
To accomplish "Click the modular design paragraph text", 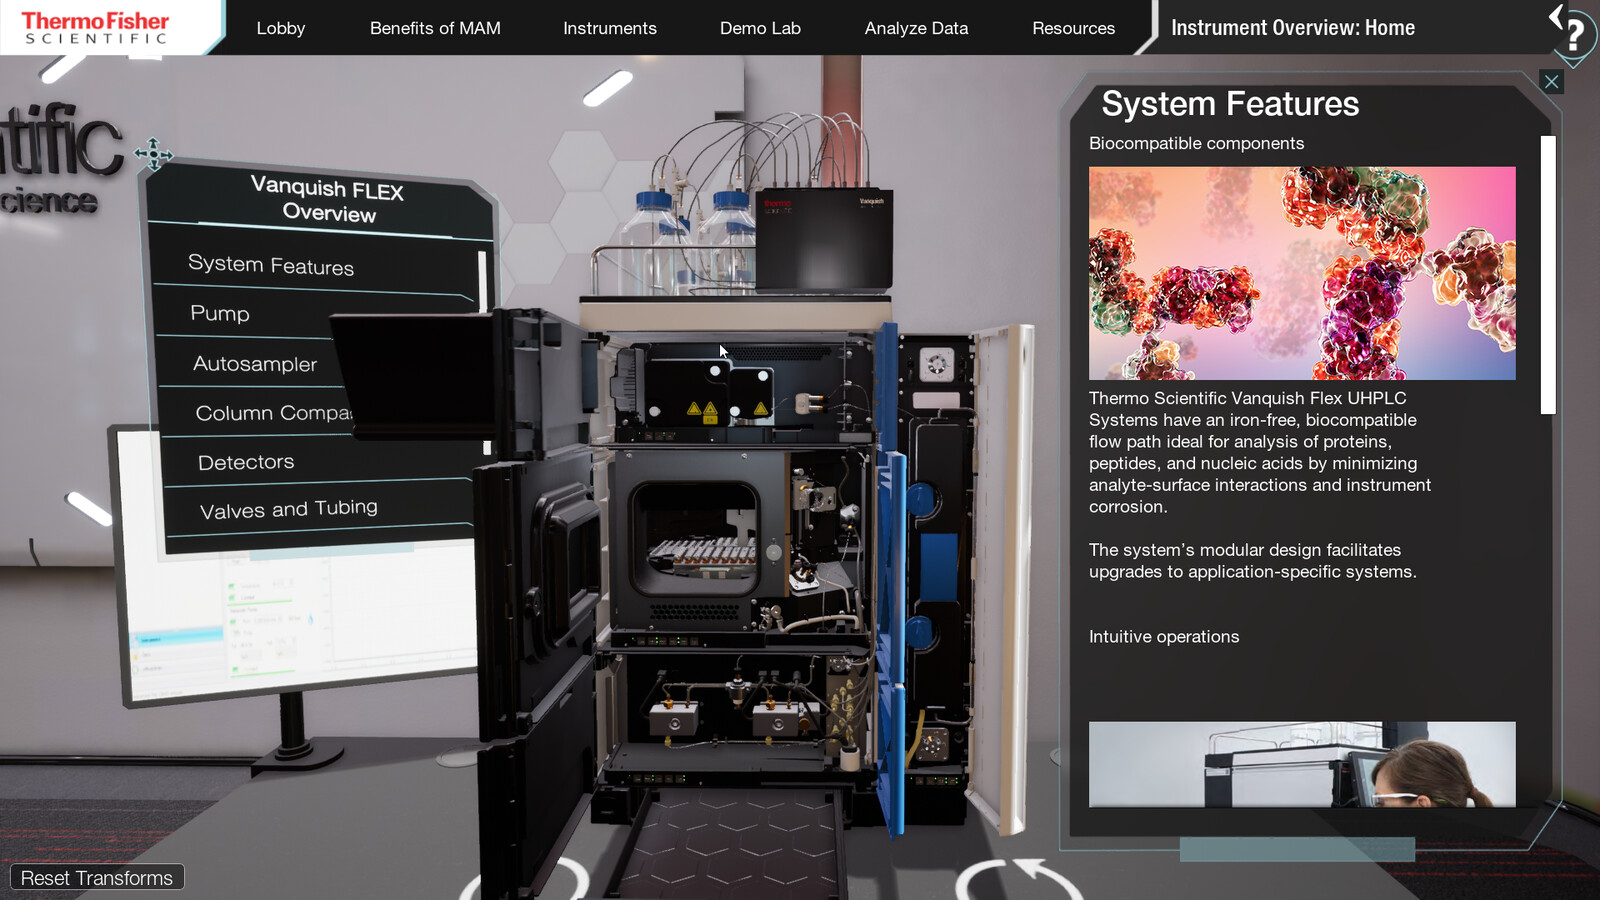I will (x=1252, y=561).
